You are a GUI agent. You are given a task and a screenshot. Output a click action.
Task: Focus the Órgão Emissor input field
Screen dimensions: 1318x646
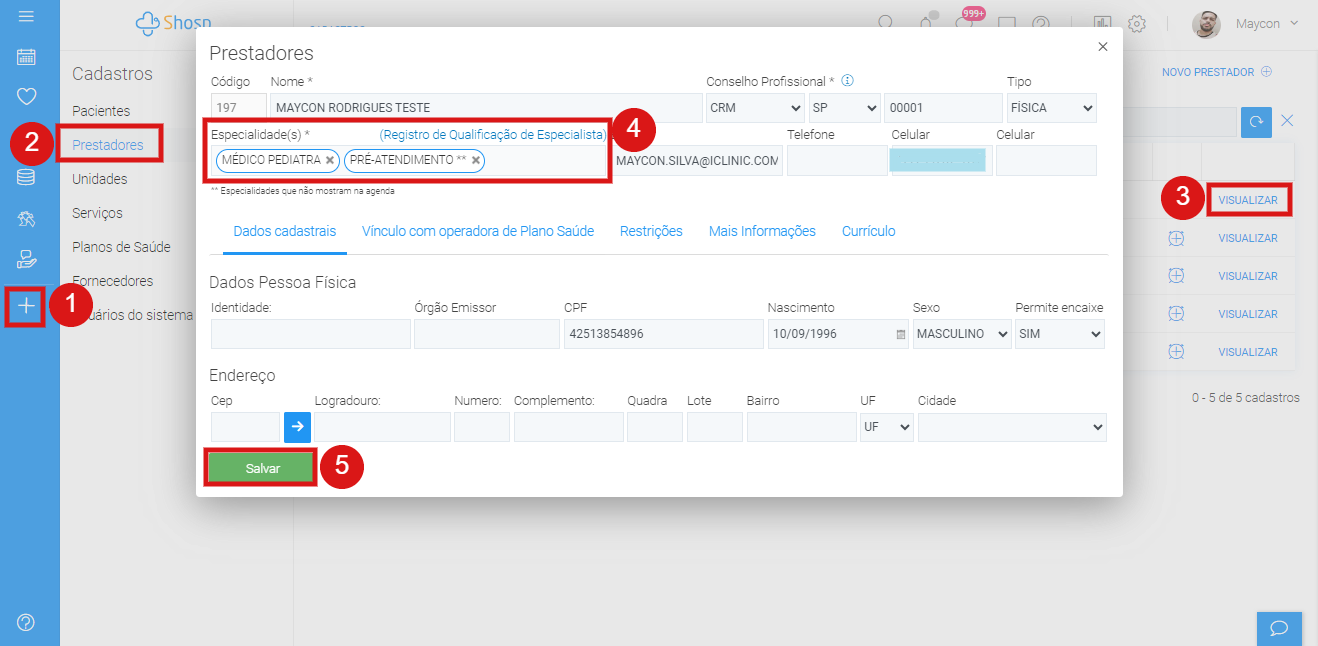[x=487, y=334]
